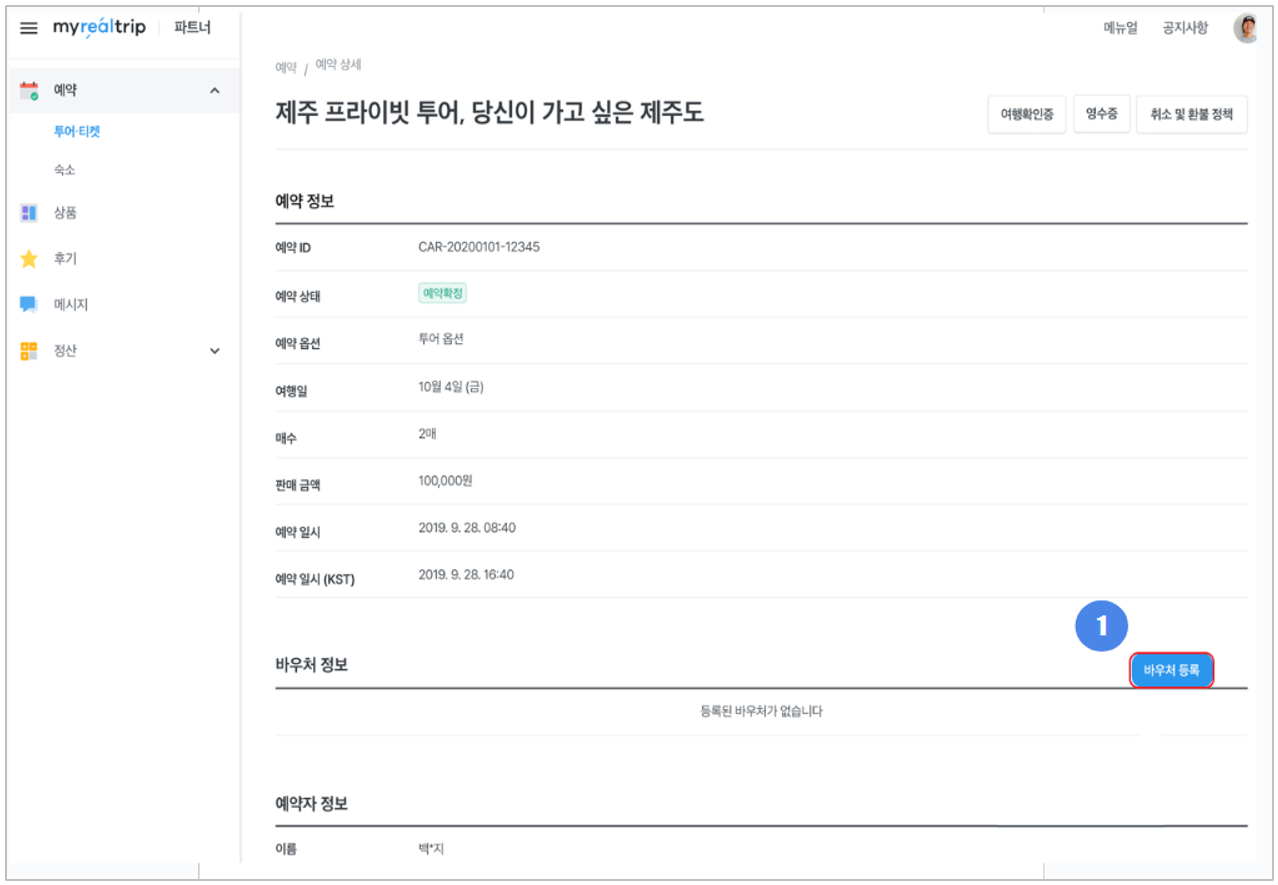This screenshot has width=1278, height=885.
Task: Open 공지사항 in the top header
Action: point(1185,28)
